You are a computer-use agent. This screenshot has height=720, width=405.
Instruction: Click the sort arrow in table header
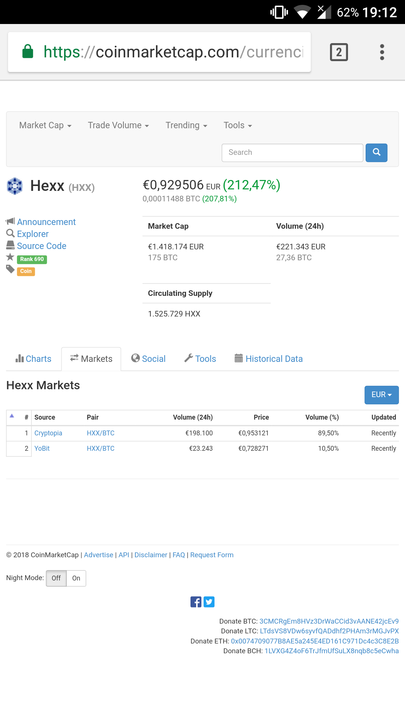11,416
